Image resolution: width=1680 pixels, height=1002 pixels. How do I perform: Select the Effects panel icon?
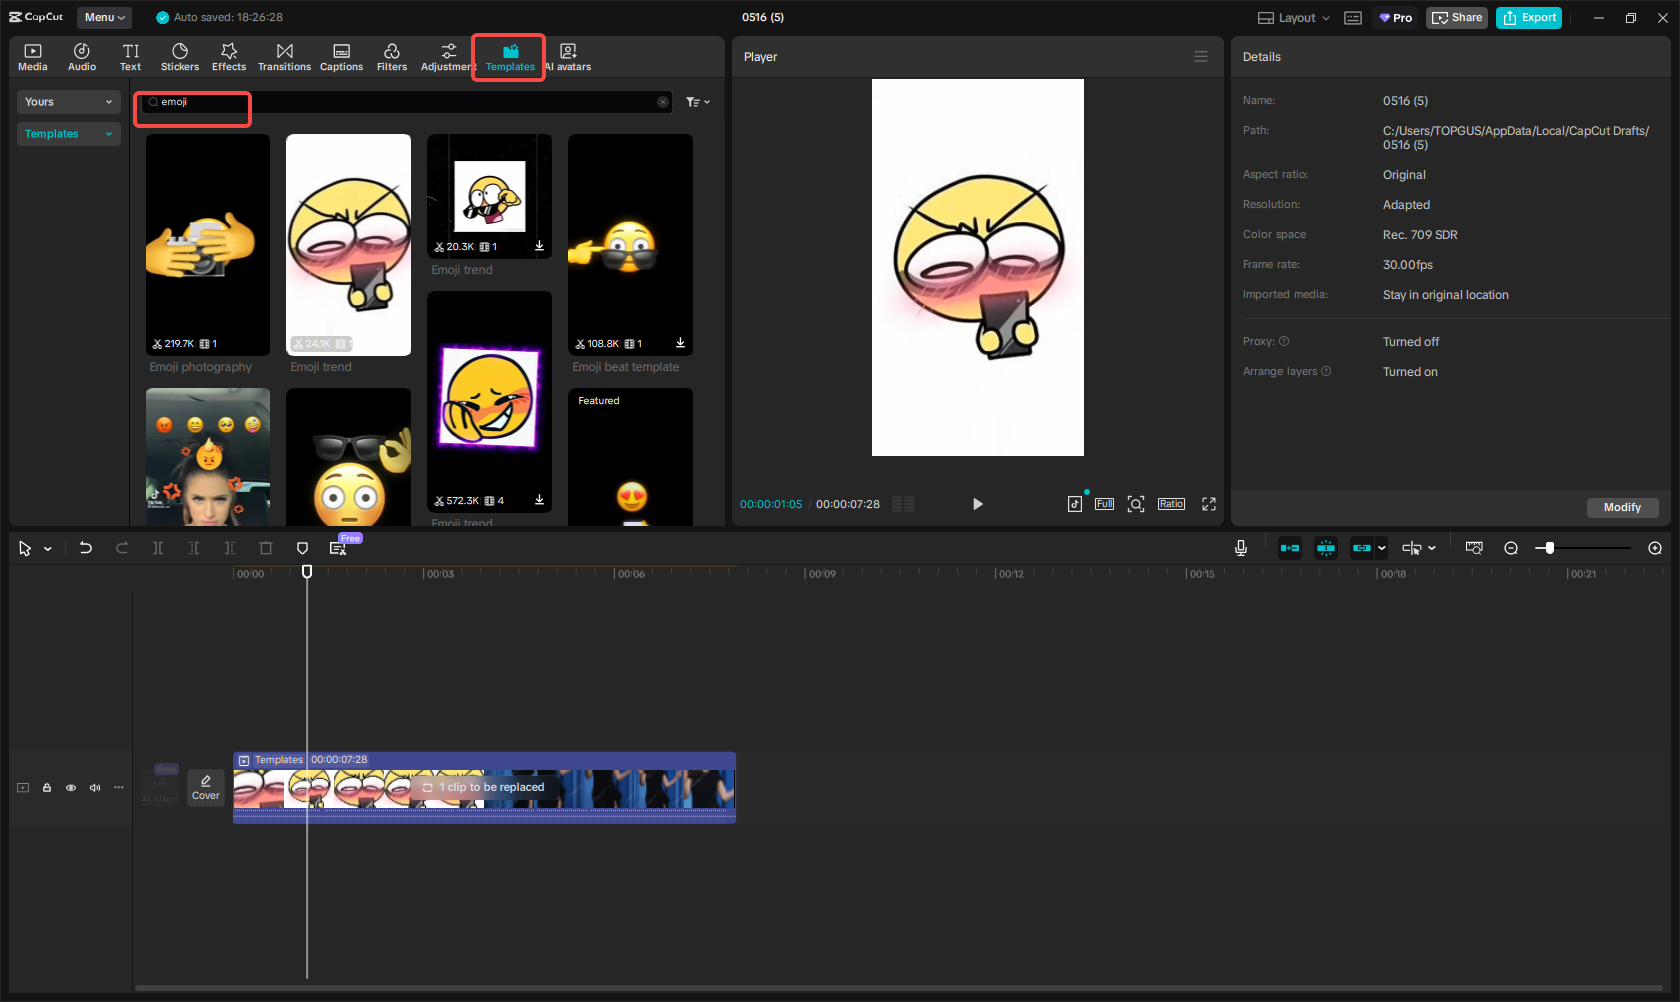228,55
